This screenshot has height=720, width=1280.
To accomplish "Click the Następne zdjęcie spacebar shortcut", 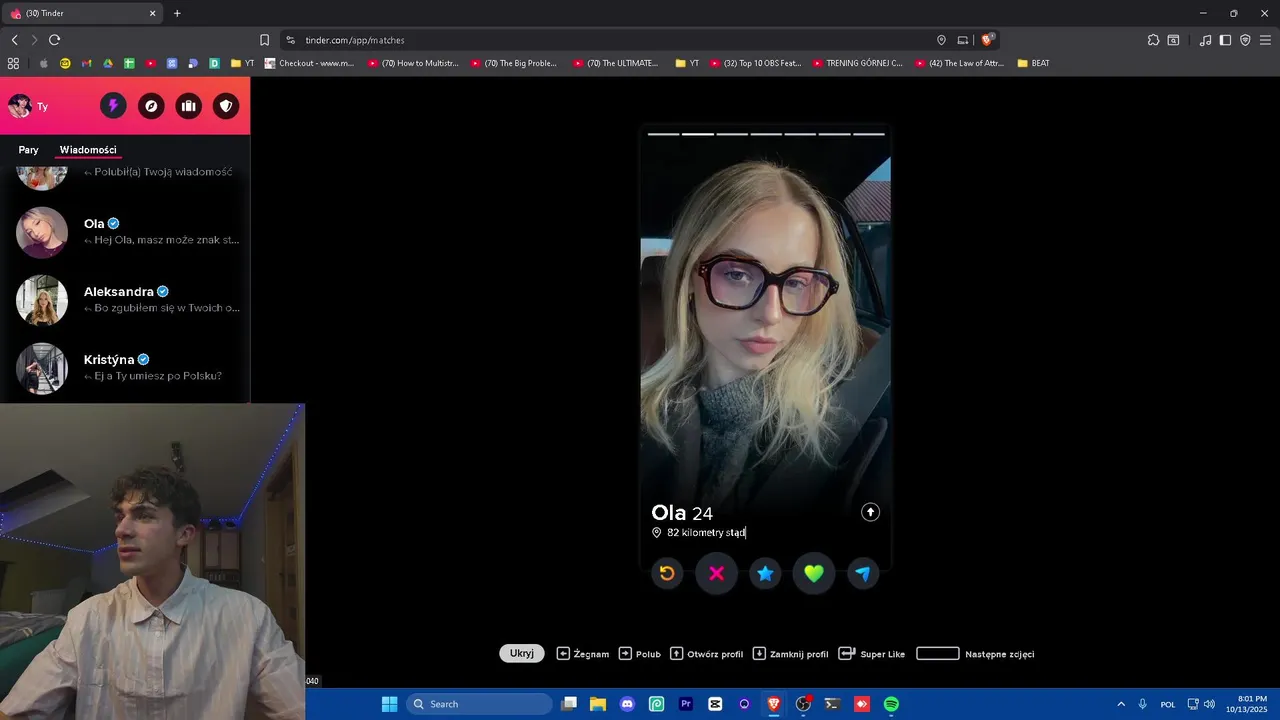I will [x=976, y=654].
